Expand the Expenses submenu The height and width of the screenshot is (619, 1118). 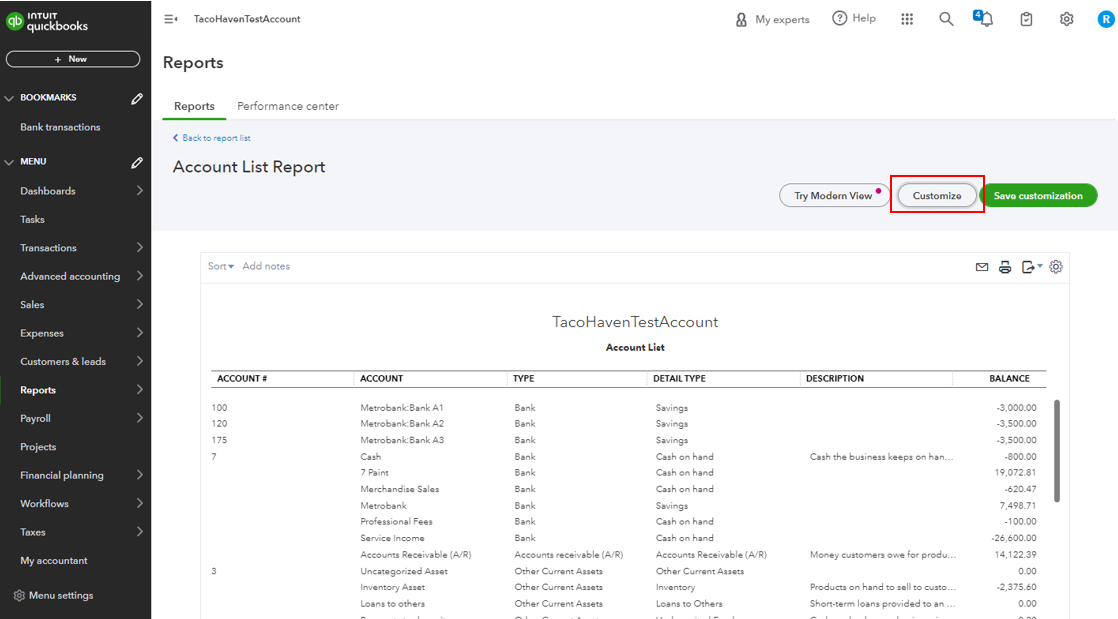[x=140, y=333]
